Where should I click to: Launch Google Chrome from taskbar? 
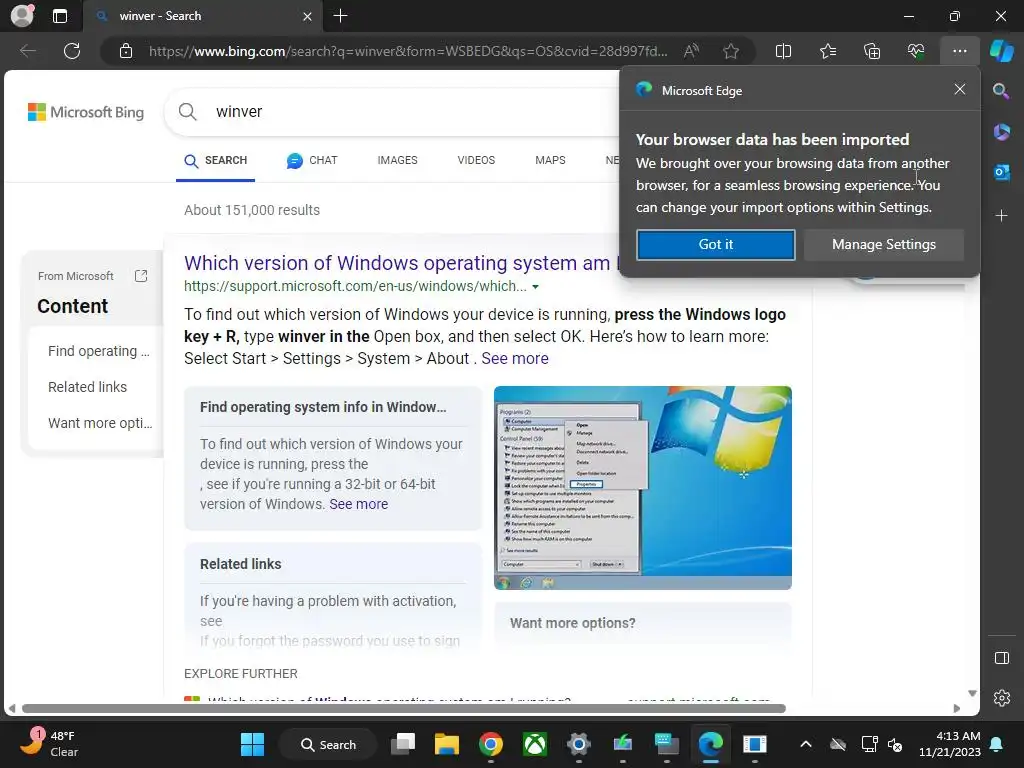coord(490,744)
